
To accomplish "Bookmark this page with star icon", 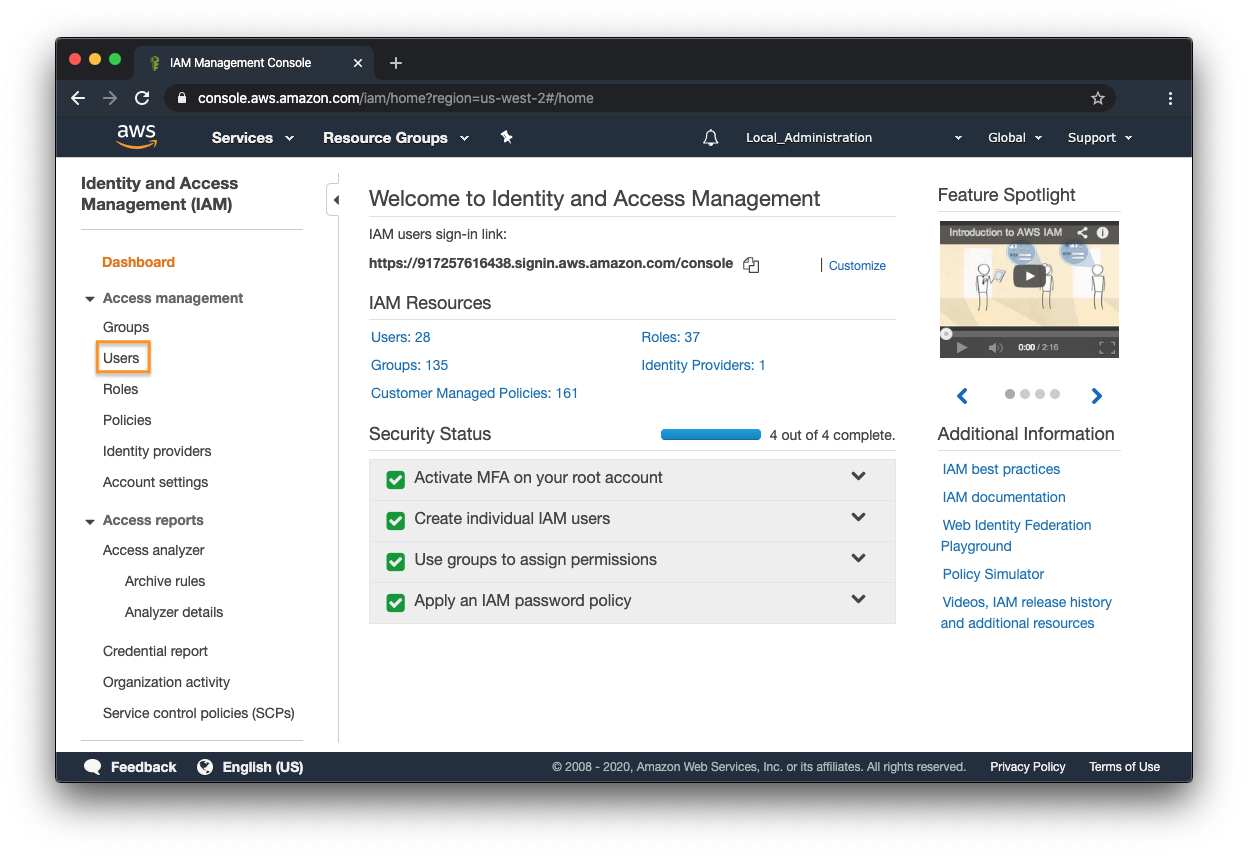I will tap(1098, 98).
